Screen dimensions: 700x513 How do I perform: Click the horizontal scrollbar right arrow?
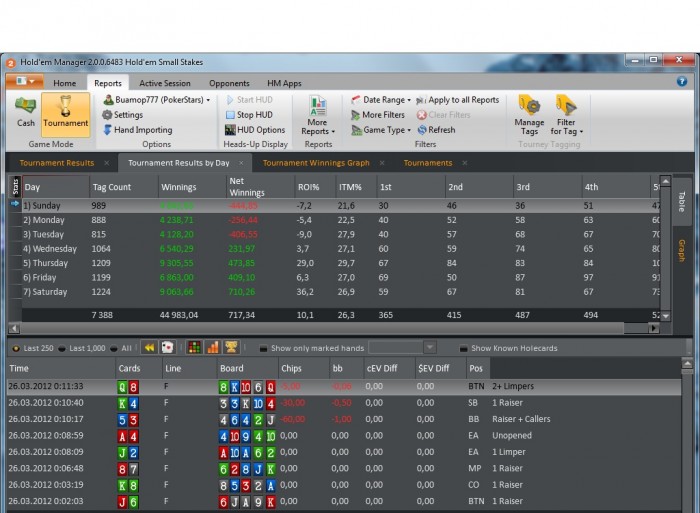point(654,328)
